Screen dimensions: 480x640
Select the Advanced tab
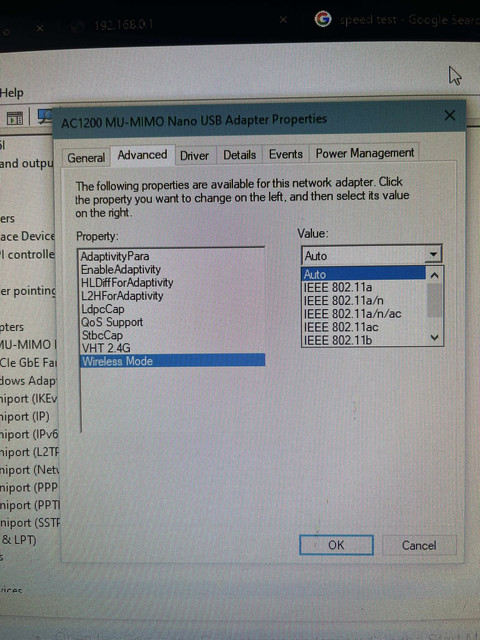142,155
